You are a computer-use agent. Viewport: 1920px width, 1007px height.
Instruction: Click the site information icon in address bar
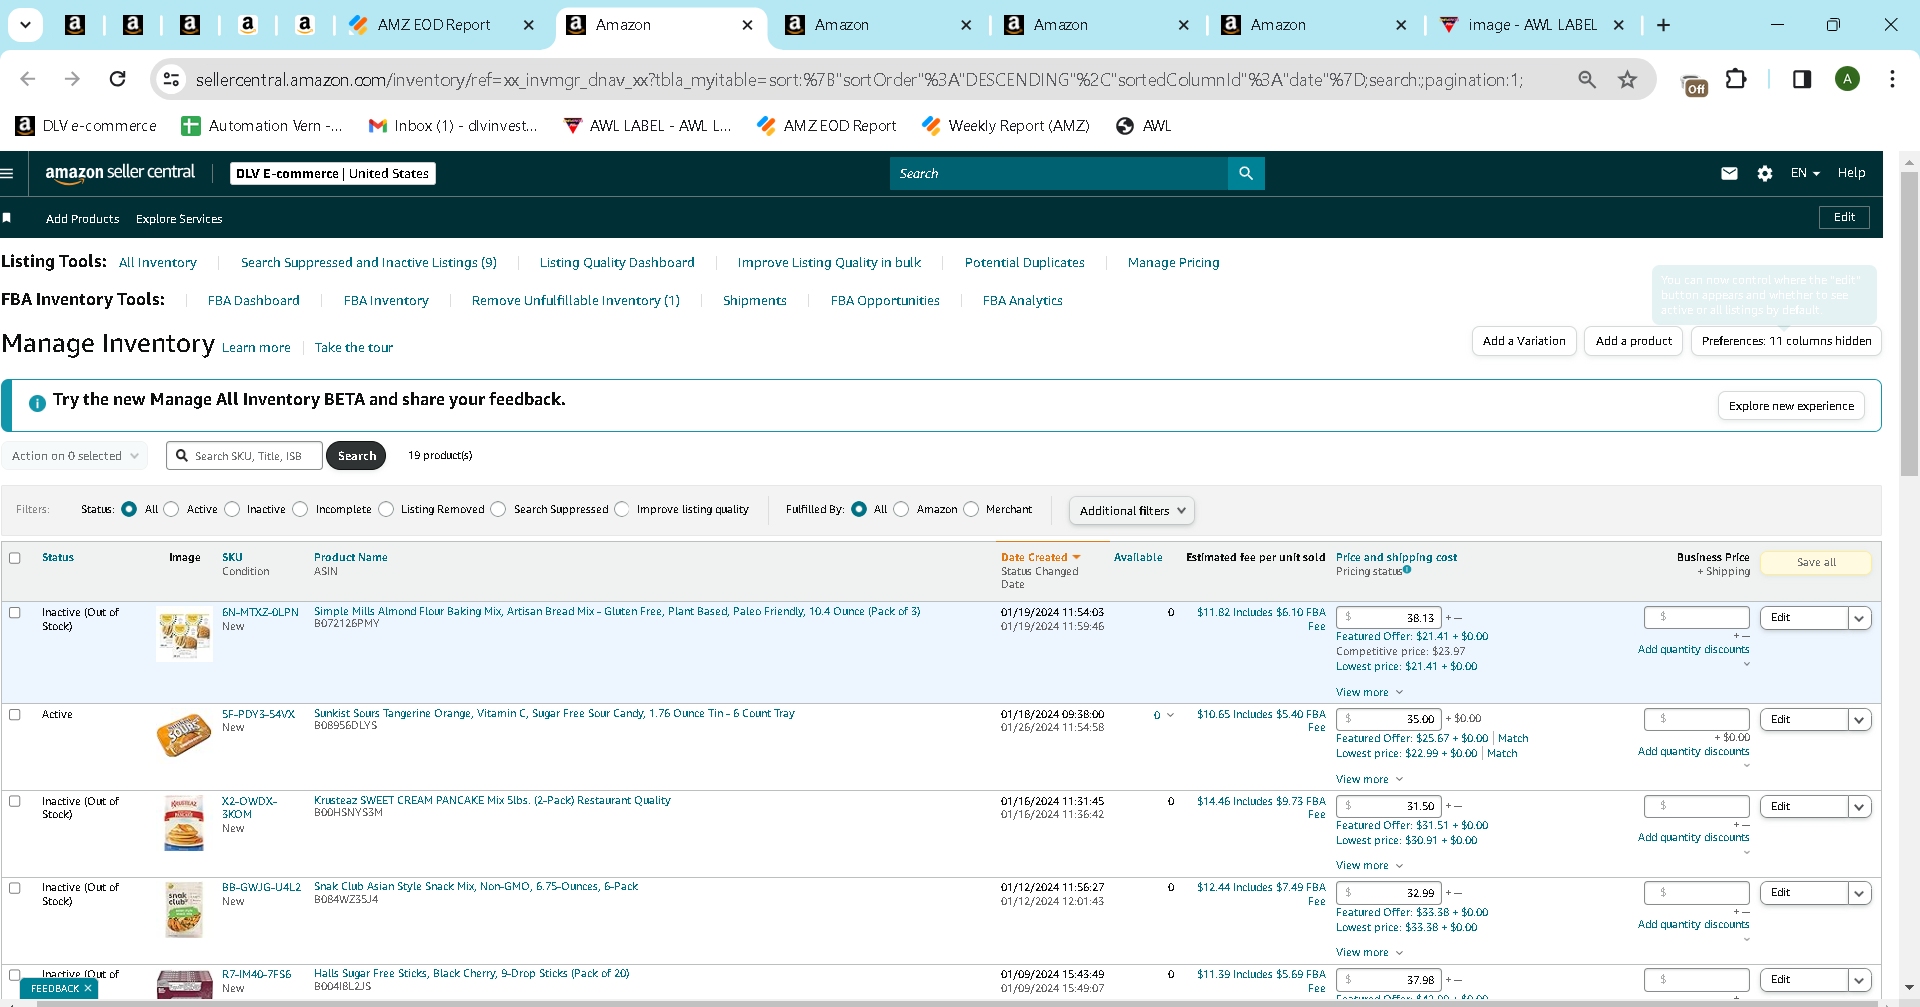[x=172, y=79]
